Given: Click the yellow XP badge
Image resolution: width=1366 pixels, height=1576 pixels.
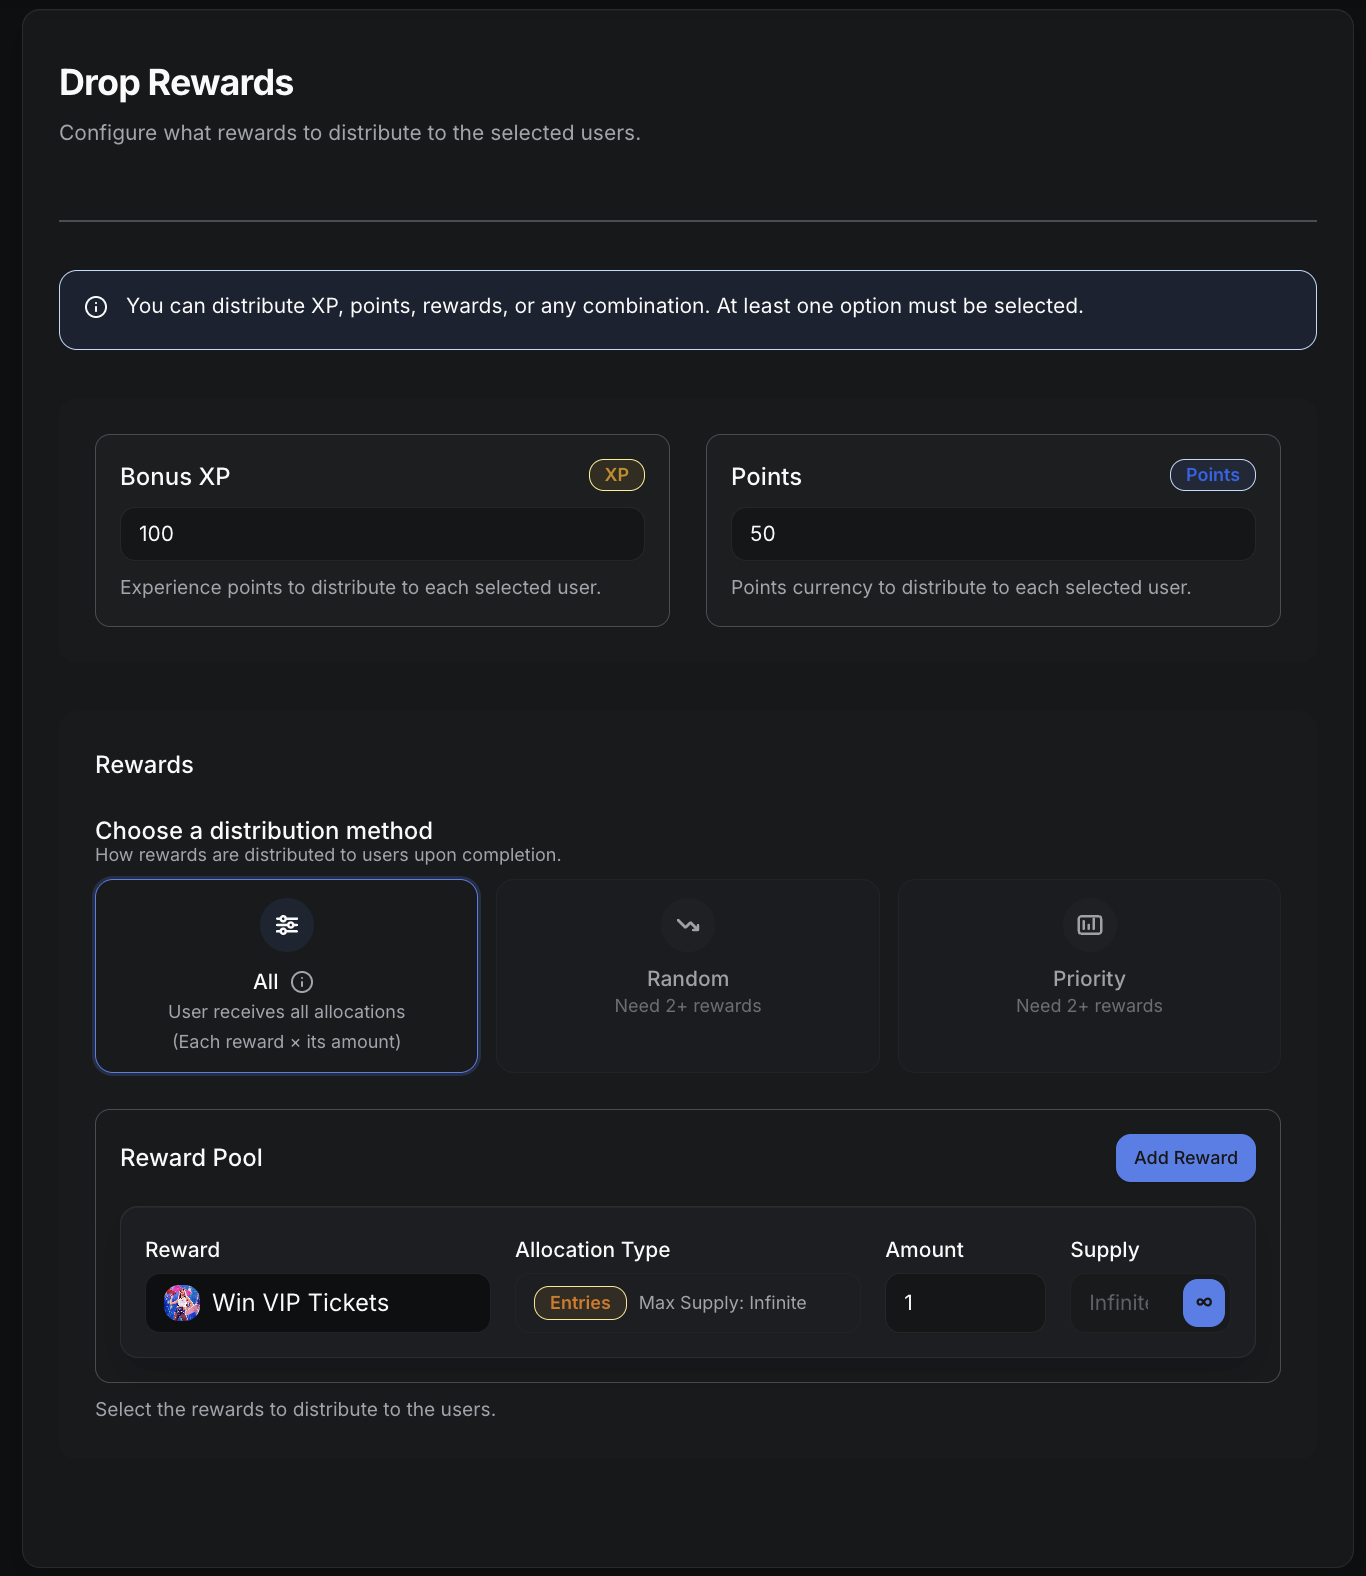Looking at the screenshot, I should [x=616, y=475].
